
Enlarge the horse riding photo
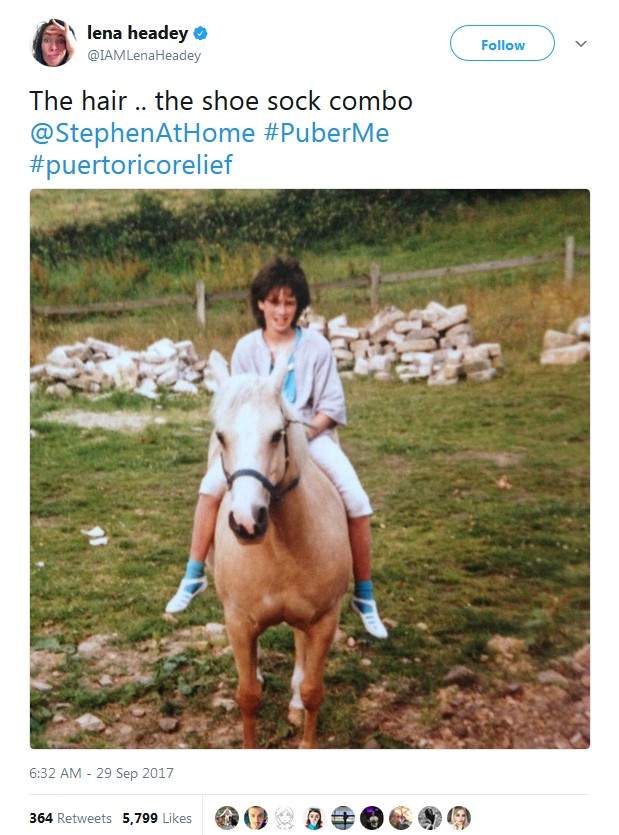coord(310,469)
